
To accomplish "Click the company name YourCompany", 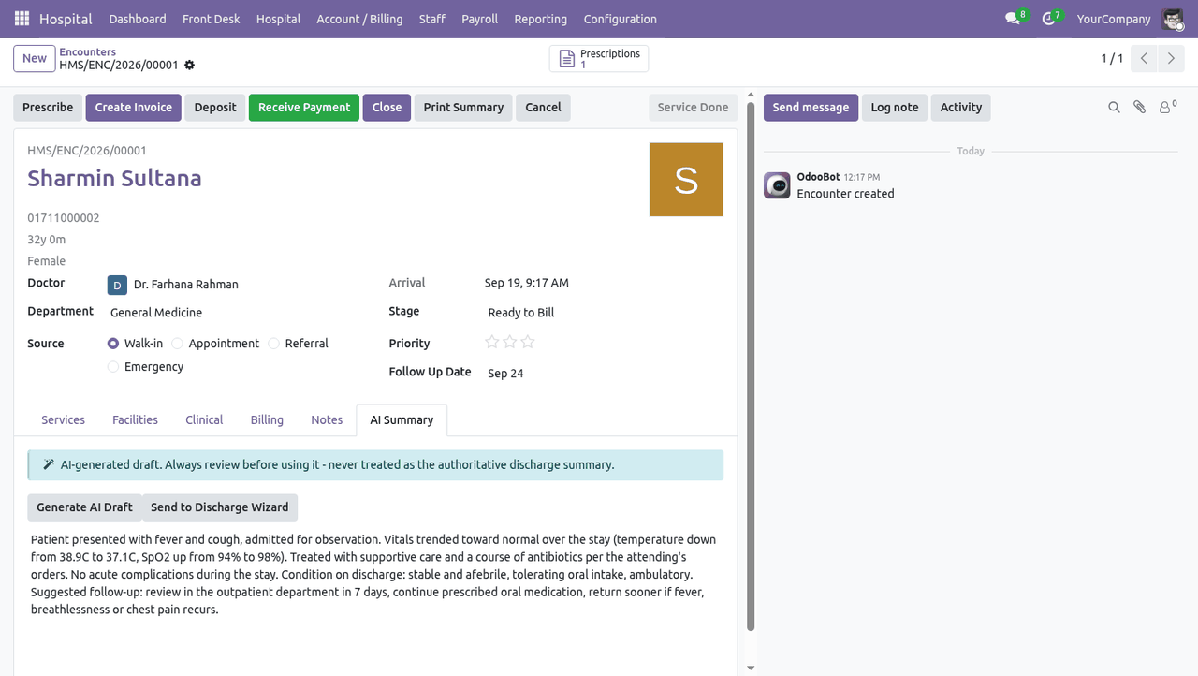I will point(1113,18).
